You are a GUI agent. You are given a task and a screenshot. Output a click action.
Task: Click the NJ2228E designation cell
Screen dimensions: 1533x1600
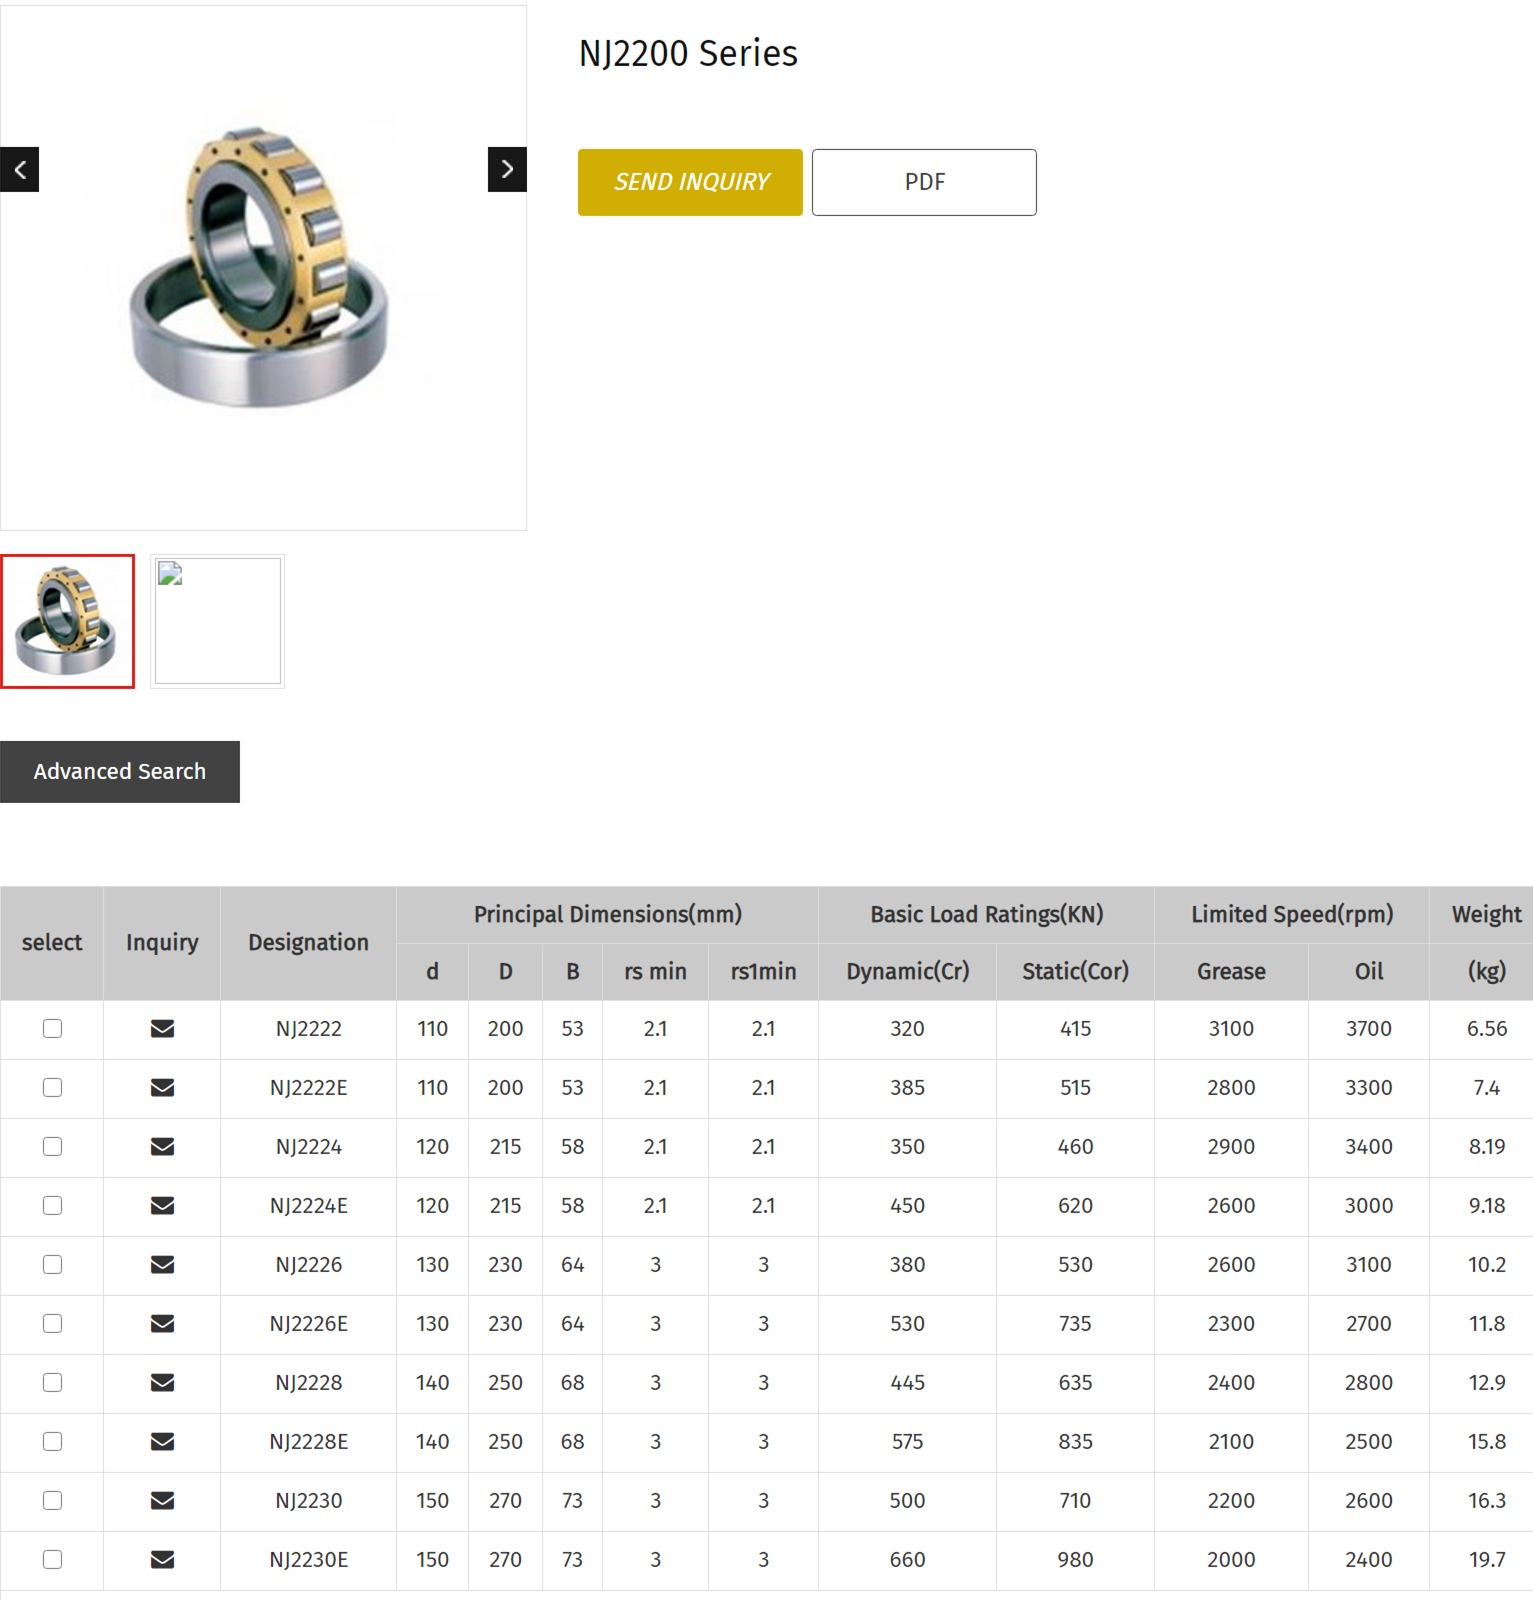[x=308, y=1442]
